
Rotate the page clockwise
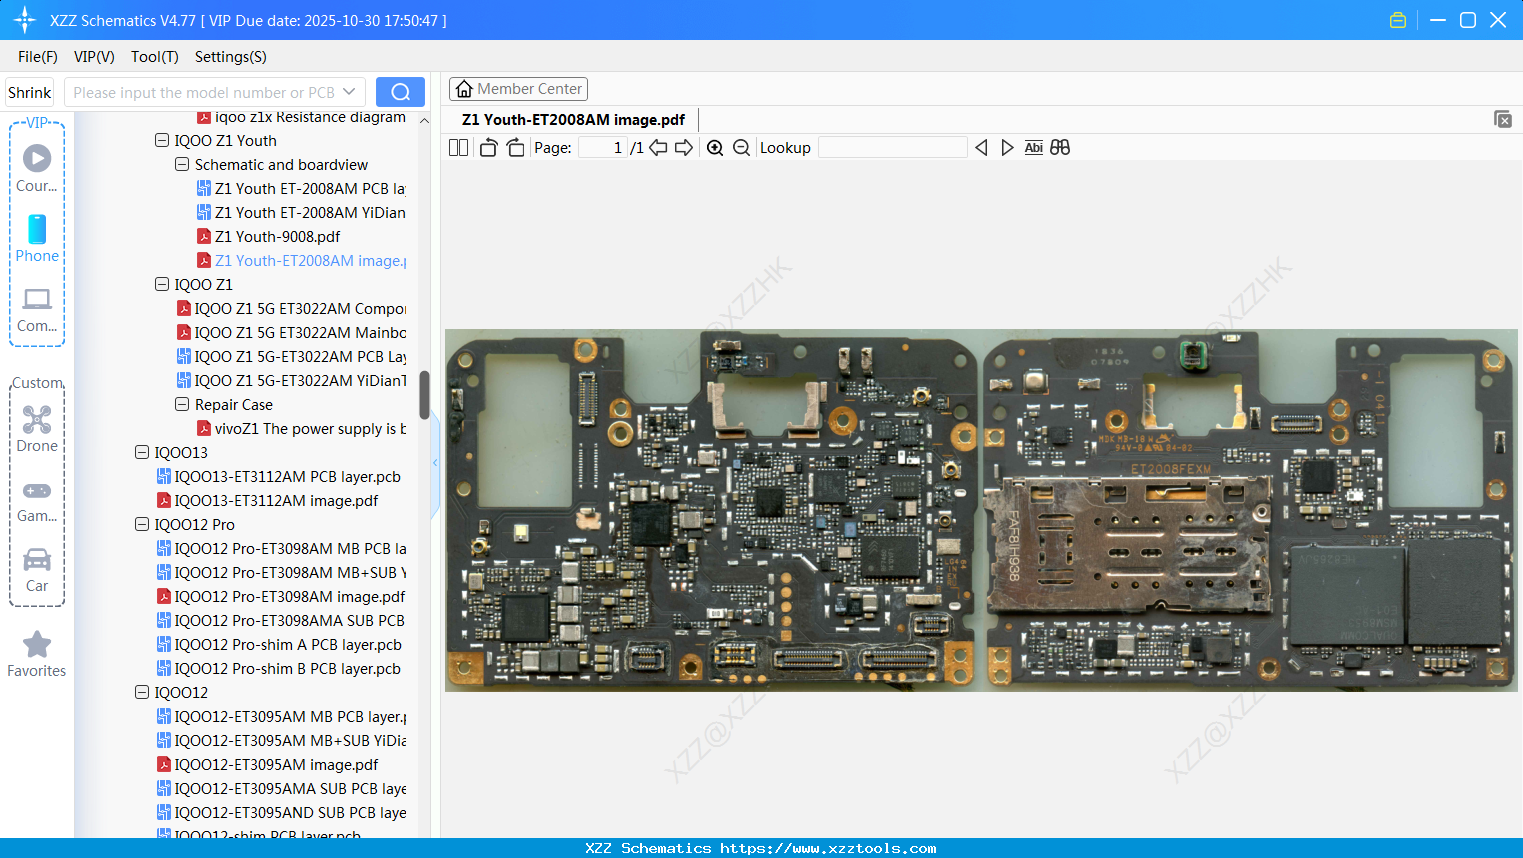point(516,148)
